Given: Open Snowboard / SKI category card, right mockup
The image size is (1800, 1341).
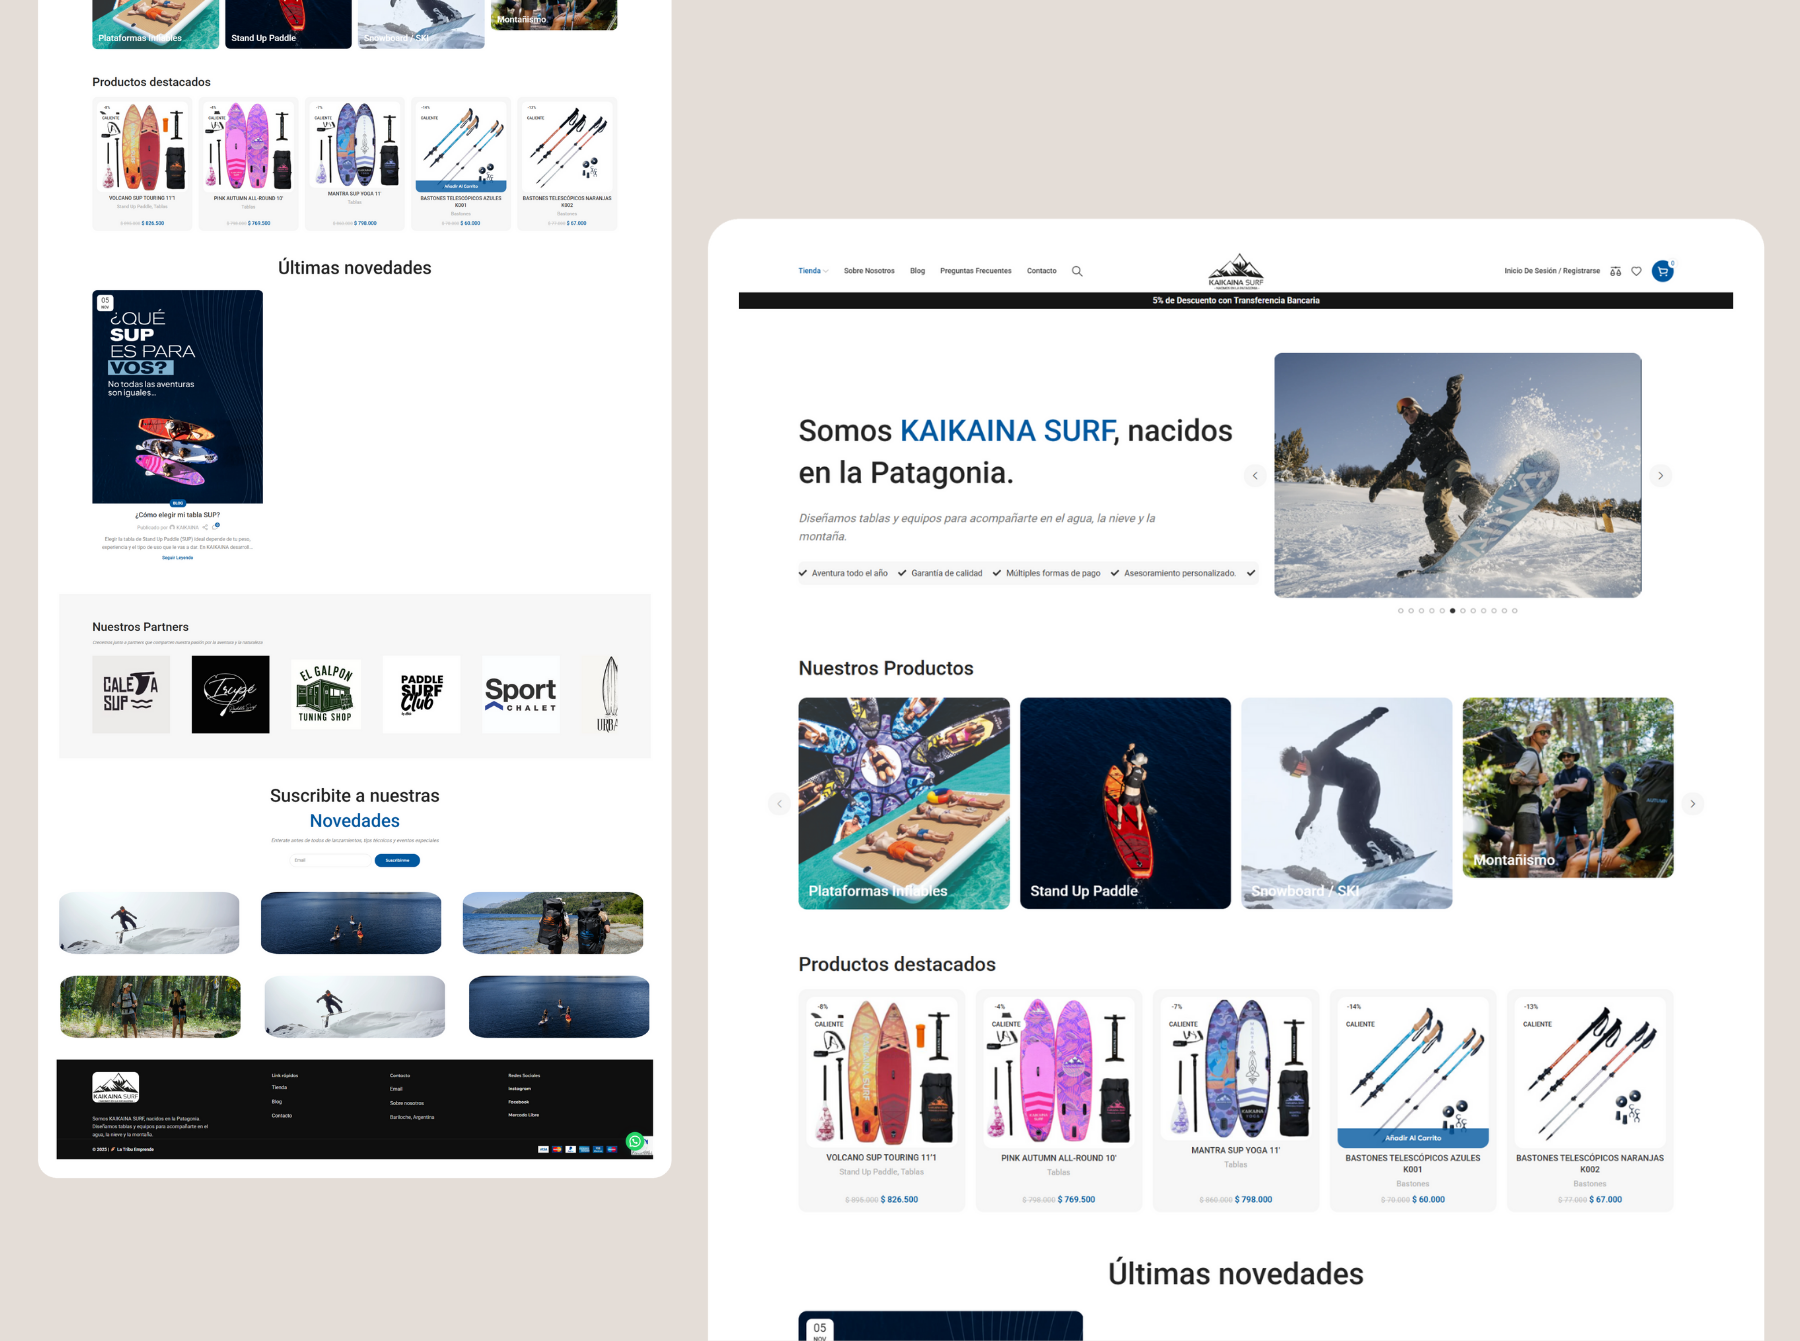Looking at the screenshot, I should [x=1346, y=803].
